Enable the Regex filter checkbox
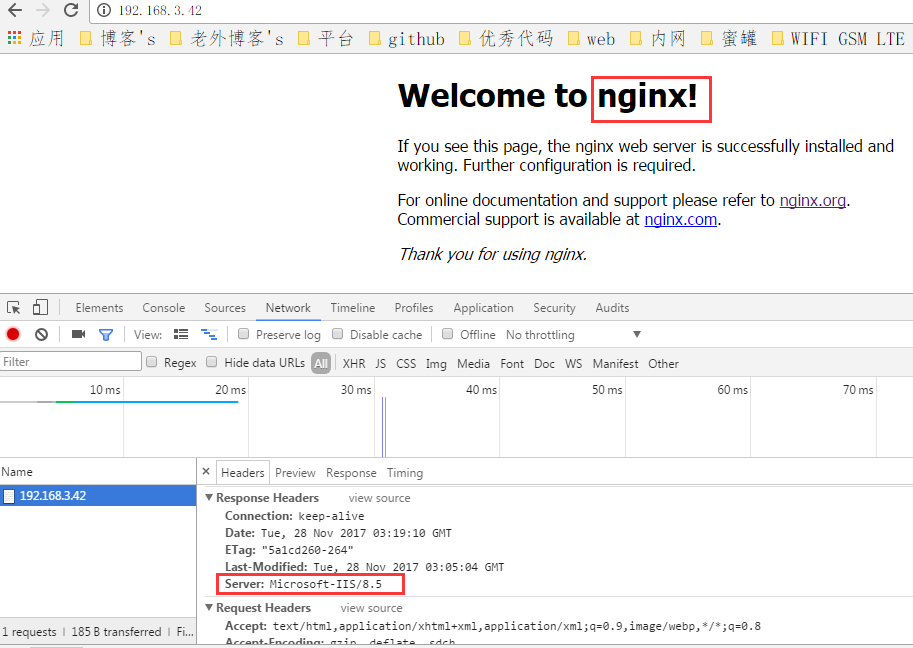This screenshot has width=913, height=648. coord(151,362)
